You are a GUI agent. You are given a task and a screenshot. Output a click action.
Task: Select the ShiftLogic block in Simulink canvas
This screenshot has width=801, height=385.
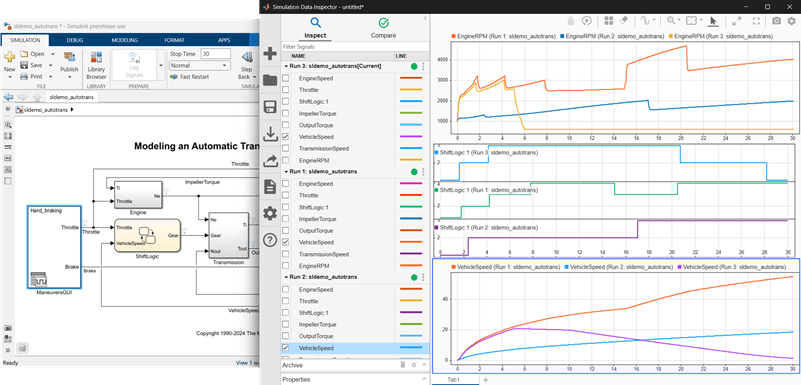tap(147, 235)
